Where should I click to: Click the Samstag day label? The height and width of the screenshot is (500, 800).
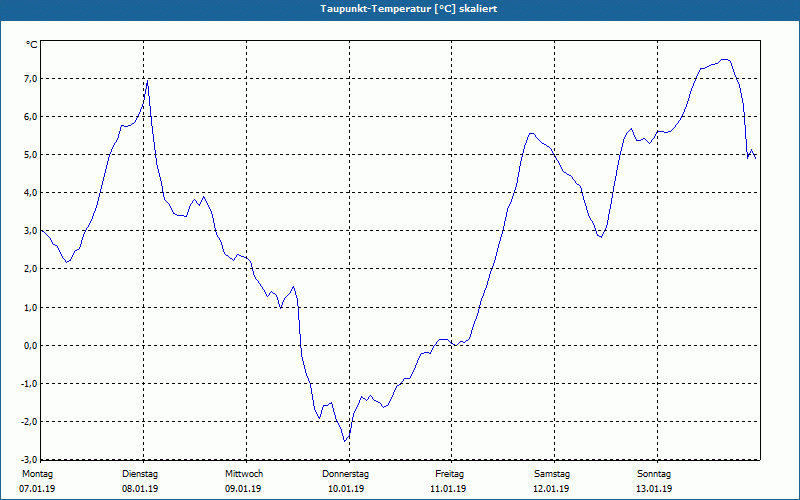(x=552, y=474)
